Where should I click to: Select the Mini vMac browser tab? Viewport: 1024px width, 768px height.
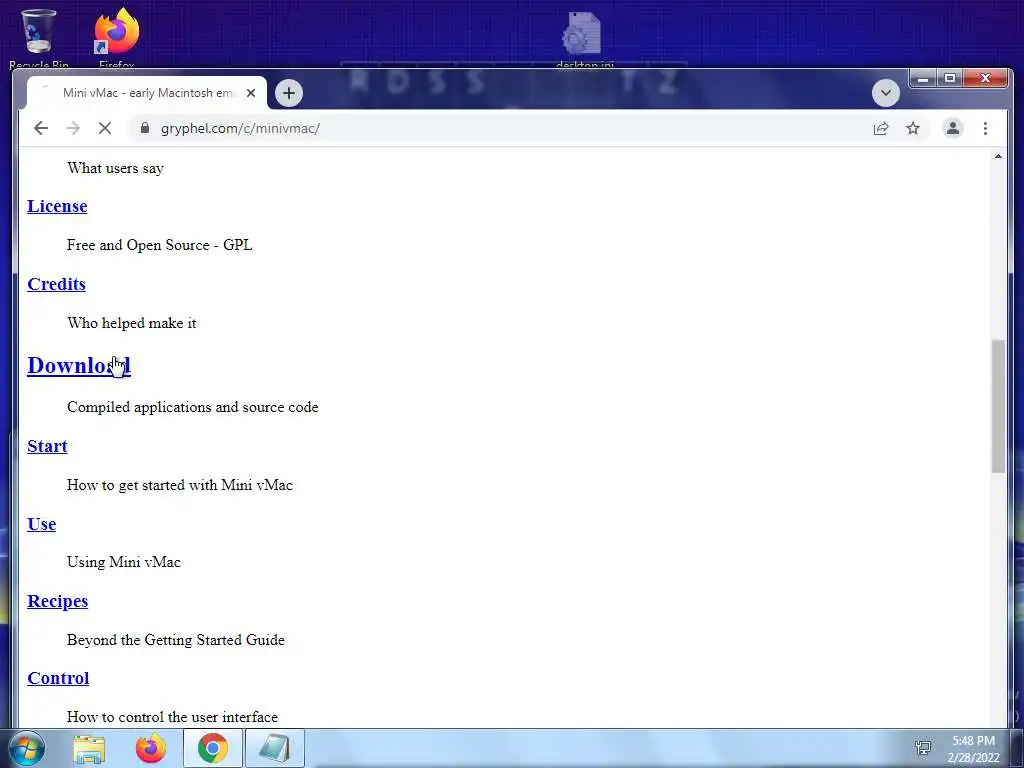[146, 93]
